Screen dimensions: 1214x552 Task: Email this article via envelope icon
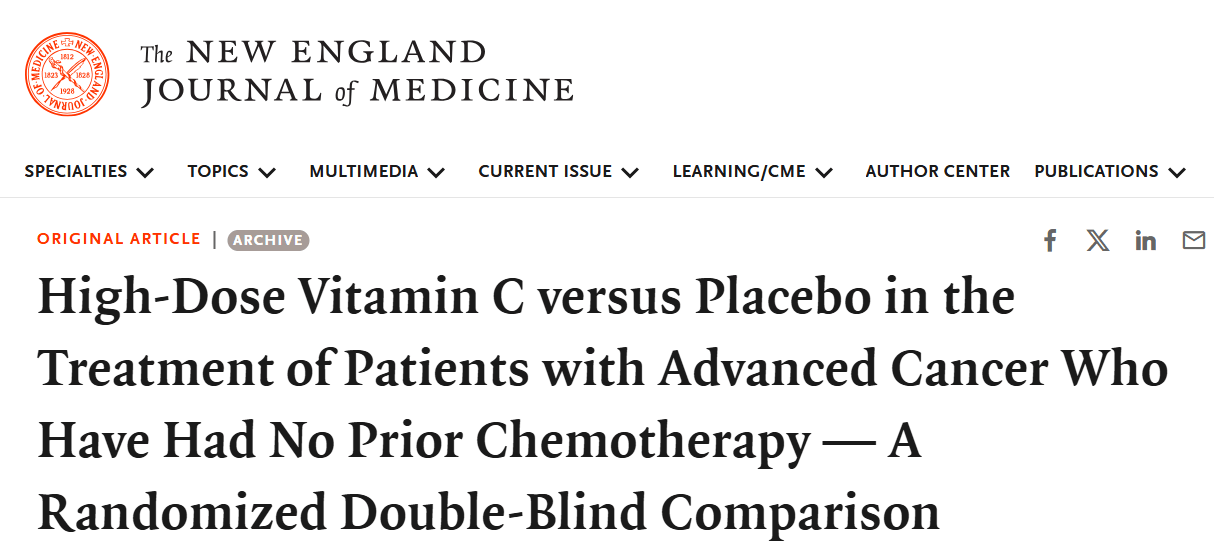(x=1194, y=240)
